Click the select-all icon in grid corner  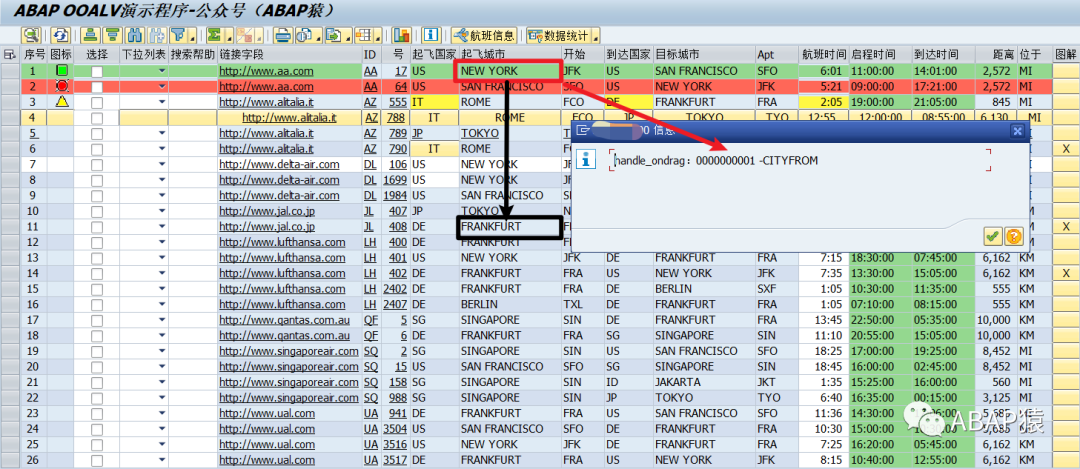coord(9,54)
